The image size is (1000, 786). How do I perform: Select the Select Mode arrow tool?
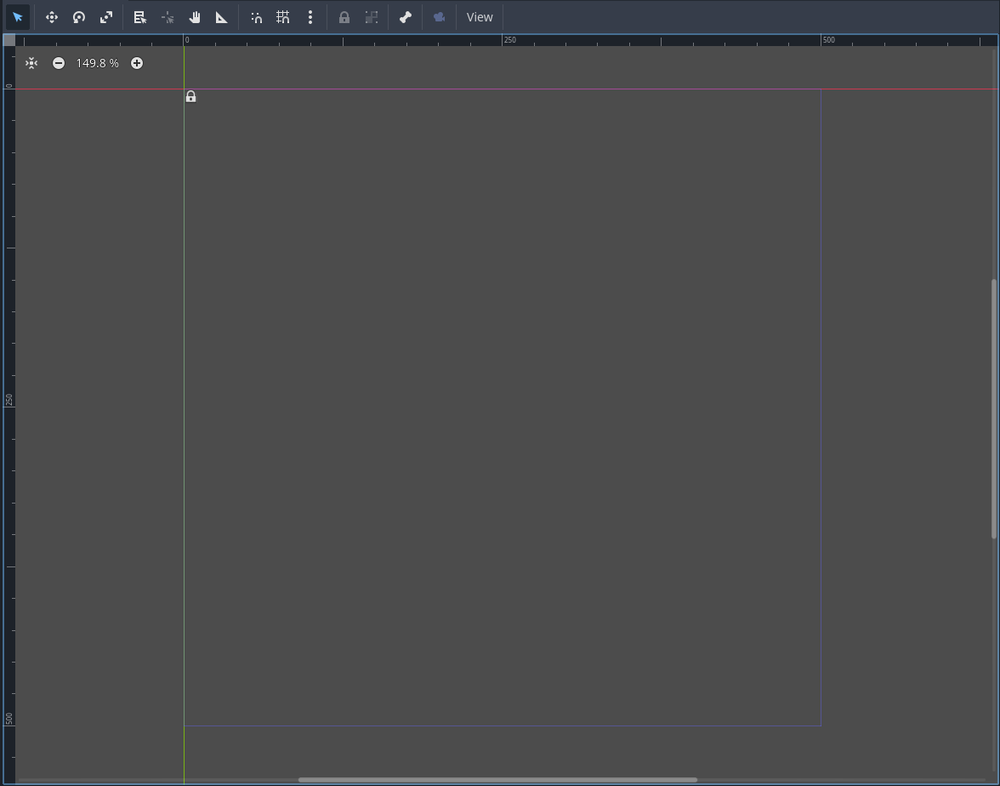[18, 17]
